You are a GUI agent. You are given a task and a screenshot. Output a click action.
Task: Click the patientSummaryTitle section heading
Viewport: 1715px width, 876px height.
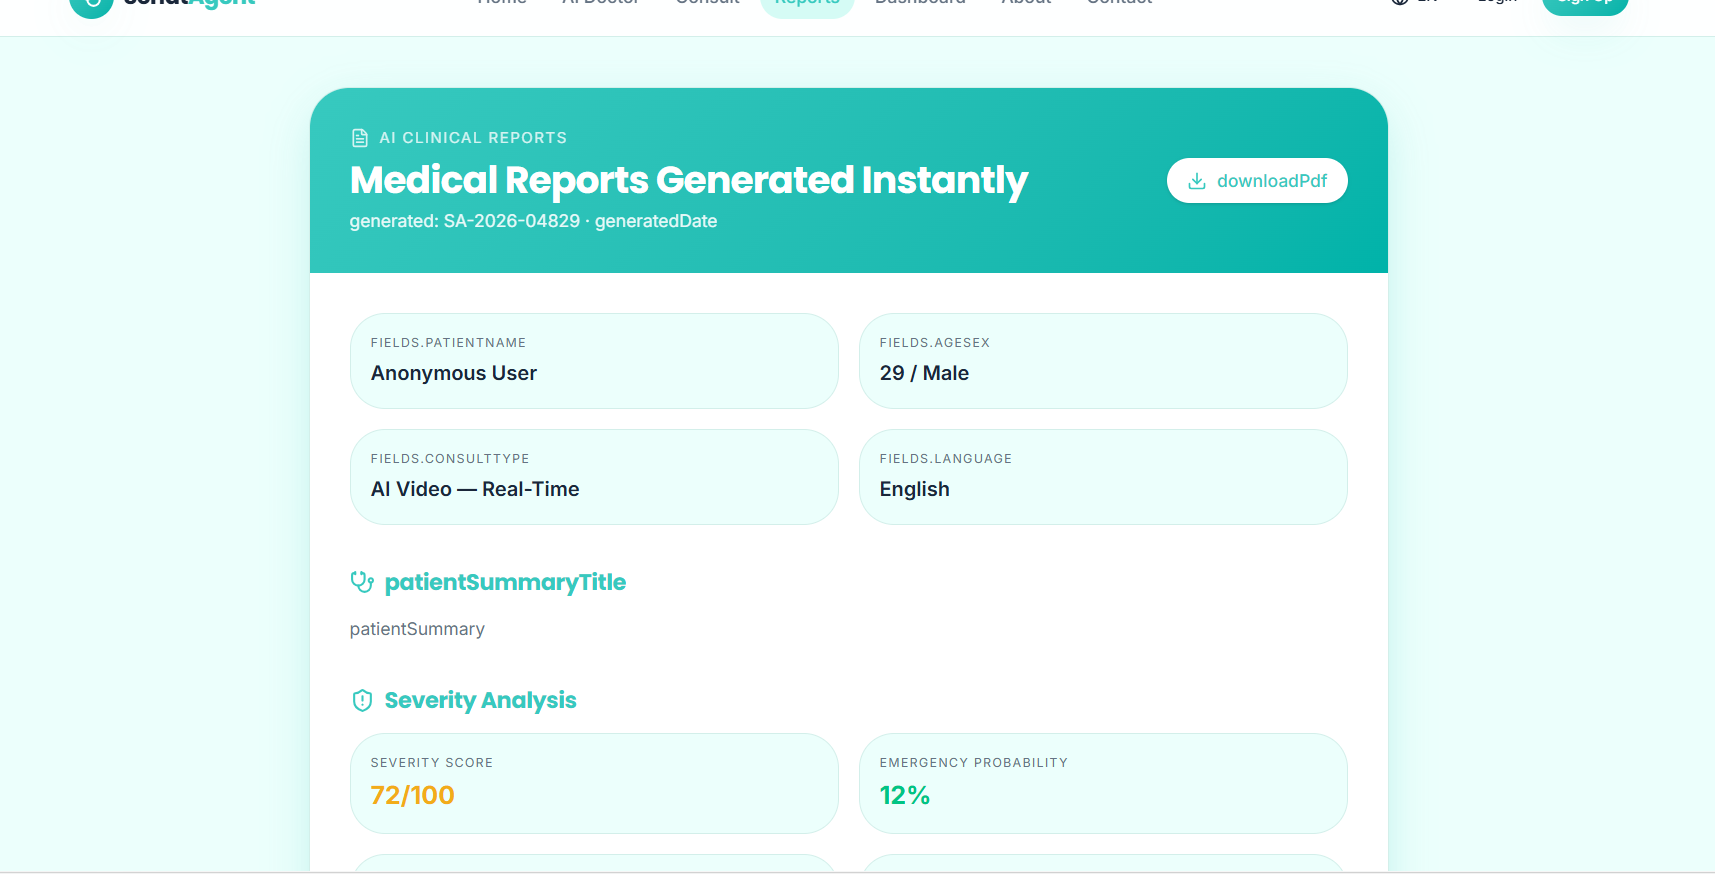pos(505,582)
